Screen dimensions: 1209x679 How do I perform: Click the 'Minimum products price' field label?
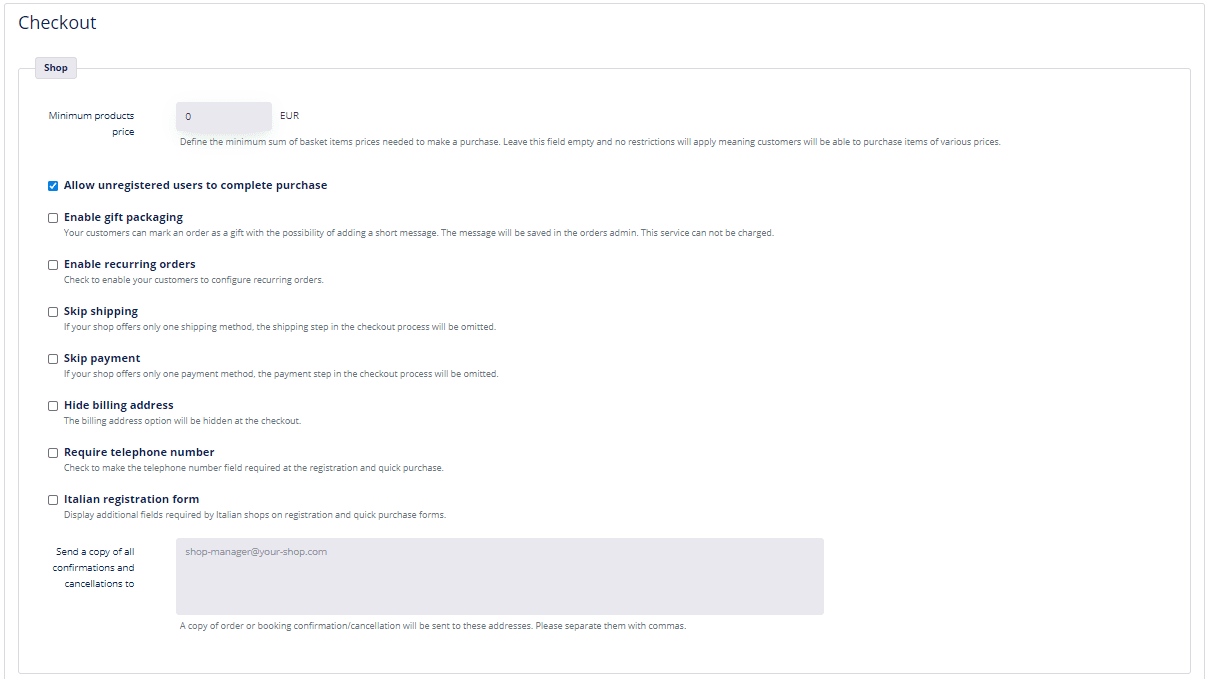[91, 124]
